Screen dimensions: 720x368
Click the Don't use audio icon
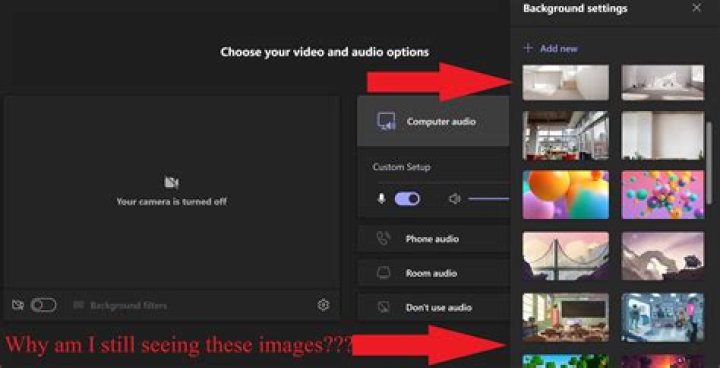(383, 307)
